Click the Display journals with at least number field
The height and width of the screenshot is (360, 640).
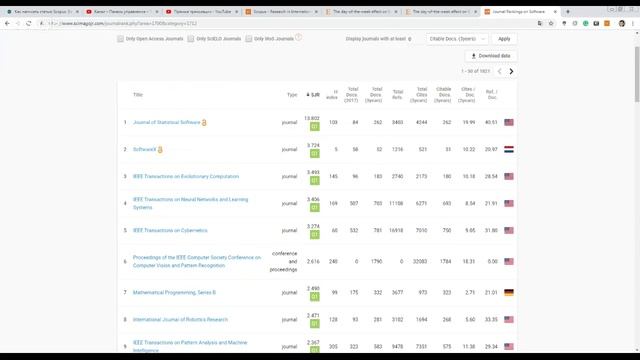click(x=410, y=39)
